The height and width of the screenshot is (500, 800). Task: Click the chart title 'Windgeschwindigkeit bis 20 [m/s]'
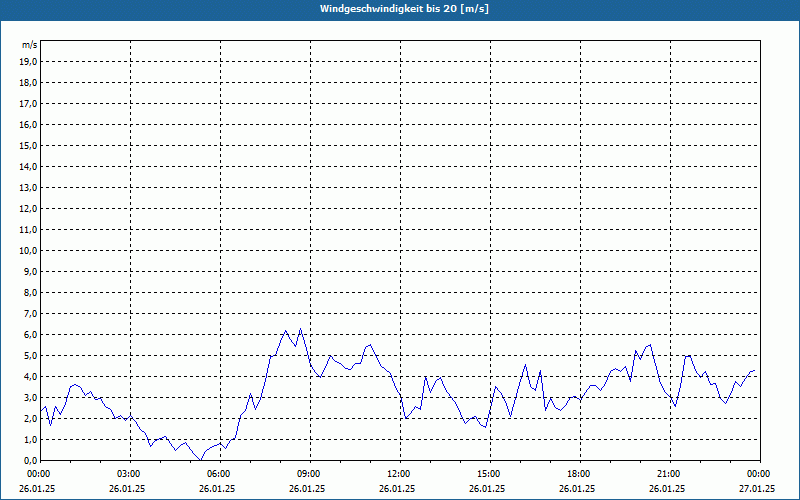point(404,9)
